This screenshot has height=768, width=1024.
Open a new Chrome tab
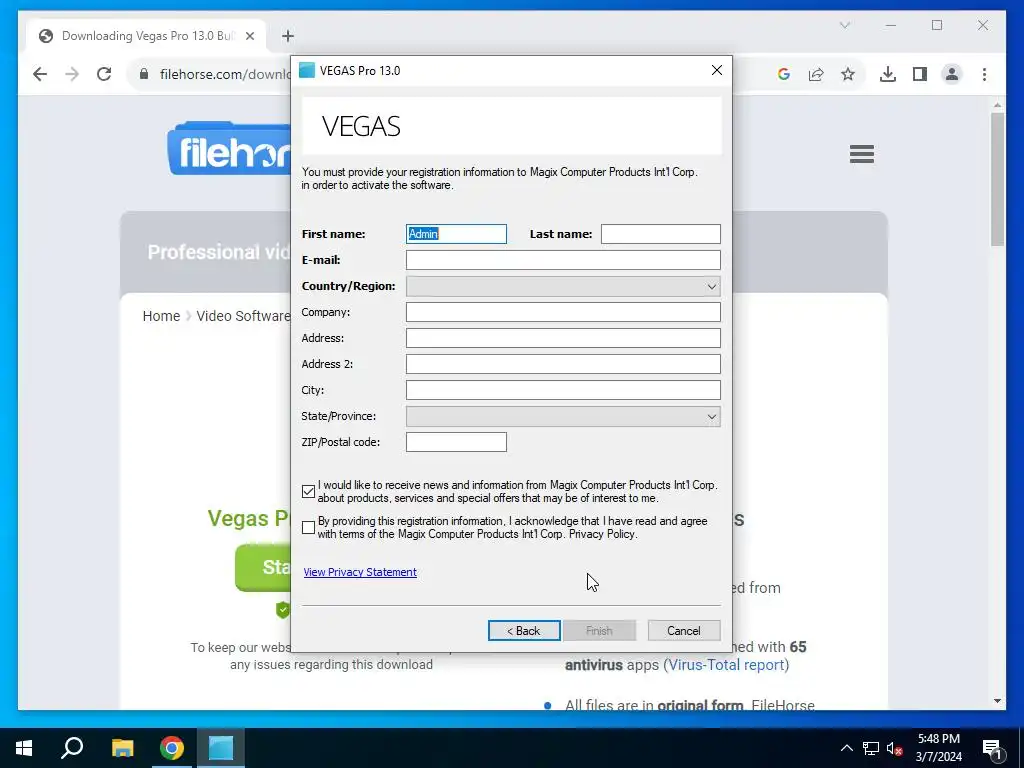[x=288, y=36]
